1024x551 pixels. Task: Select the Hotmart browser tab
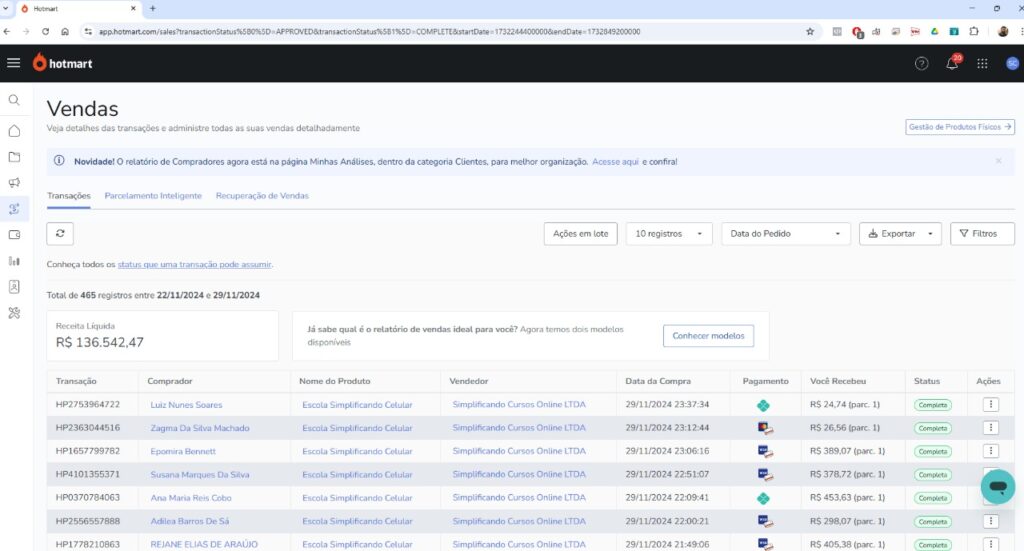(78, 8)
